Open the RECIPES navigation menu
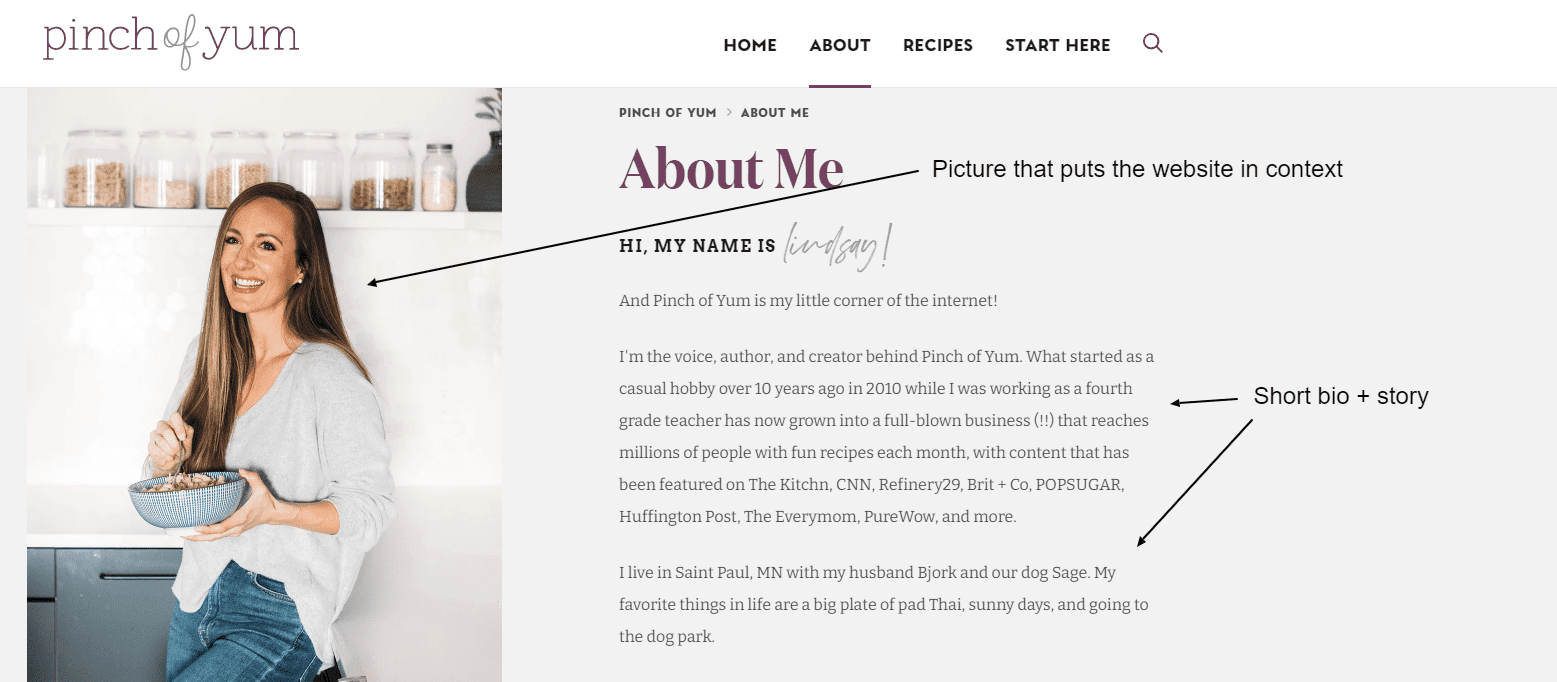The width and height of the screenshot is (1557, 682). tap(938, 45)
